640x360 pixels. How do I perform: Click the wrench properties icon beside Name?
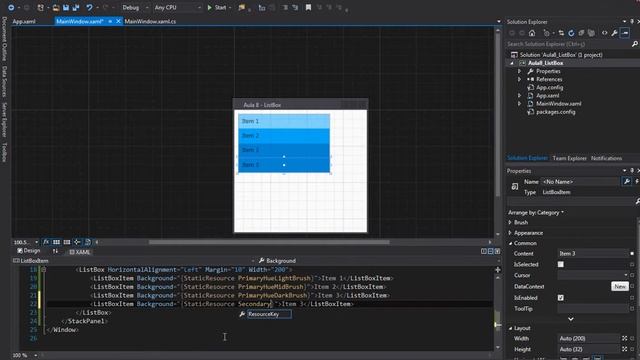pos(627,182)
